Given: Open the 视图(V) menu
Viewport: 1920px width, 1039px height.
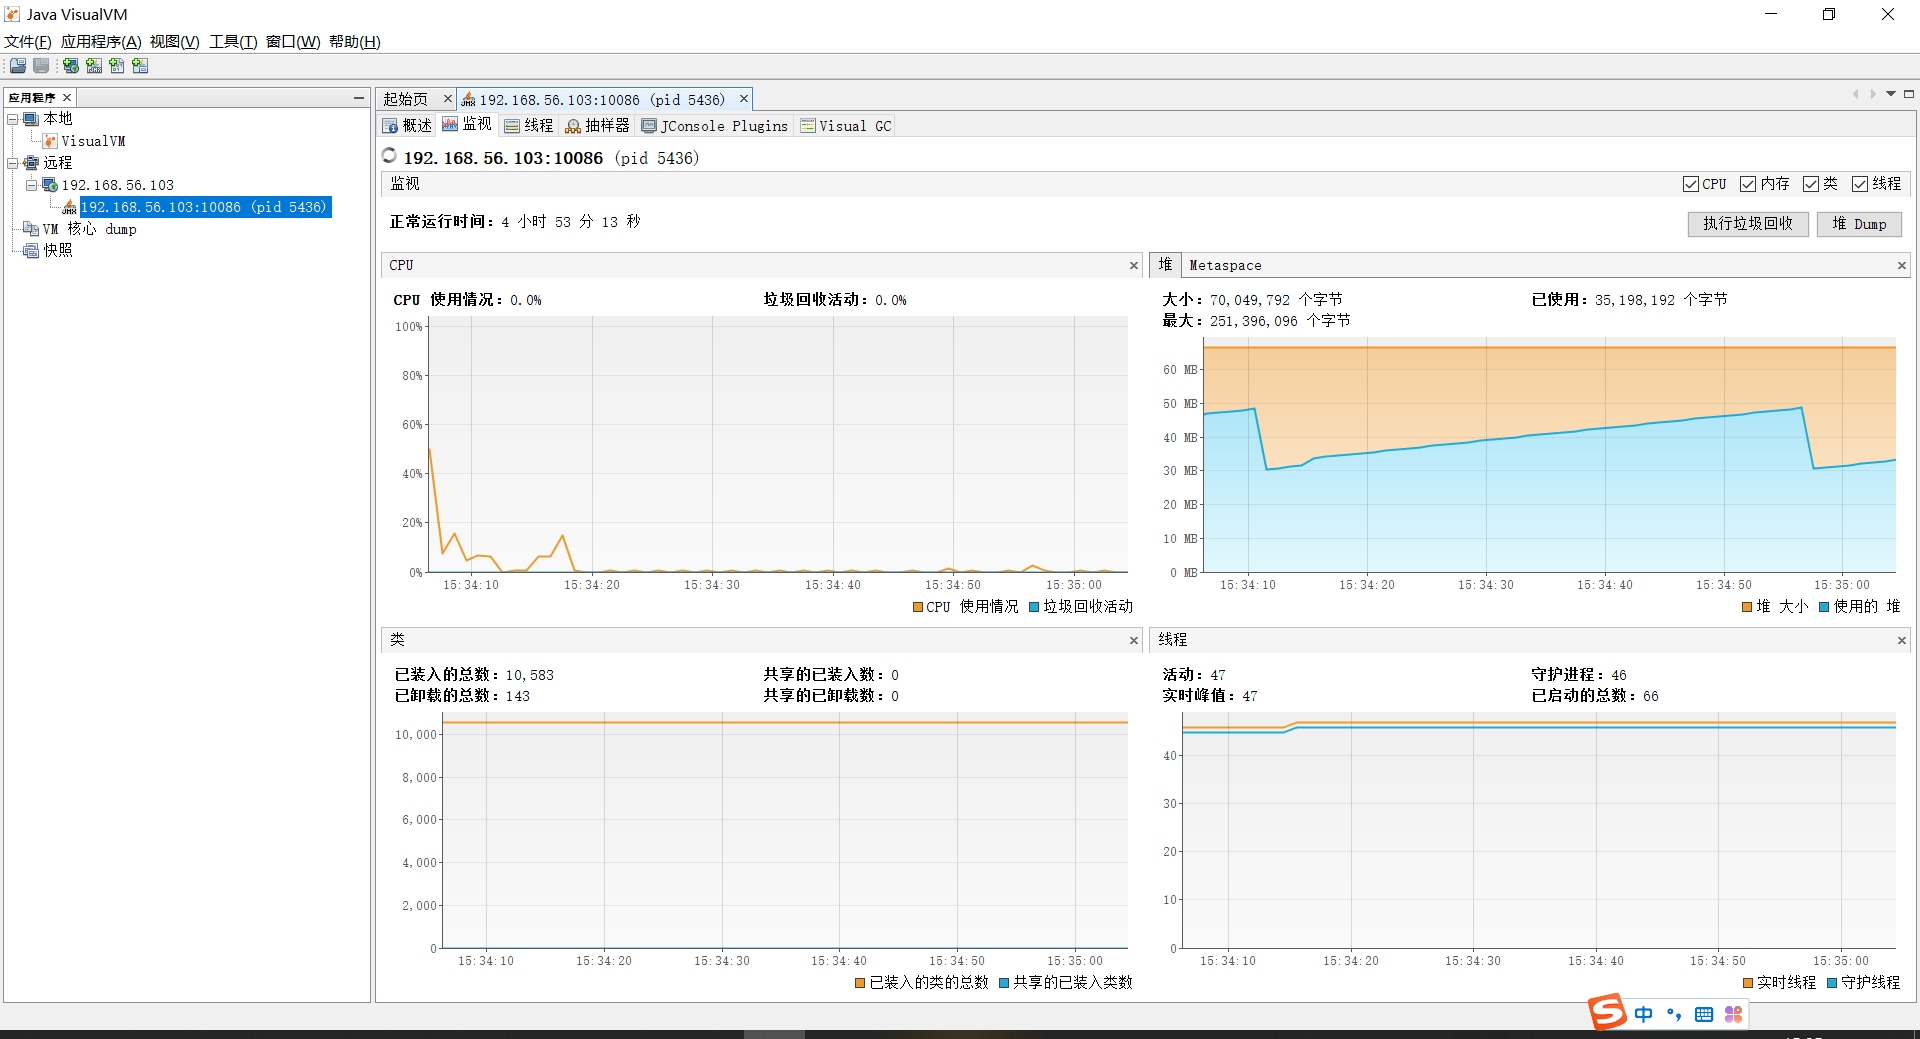Looking at the screenshot, I should pos(175,42).
